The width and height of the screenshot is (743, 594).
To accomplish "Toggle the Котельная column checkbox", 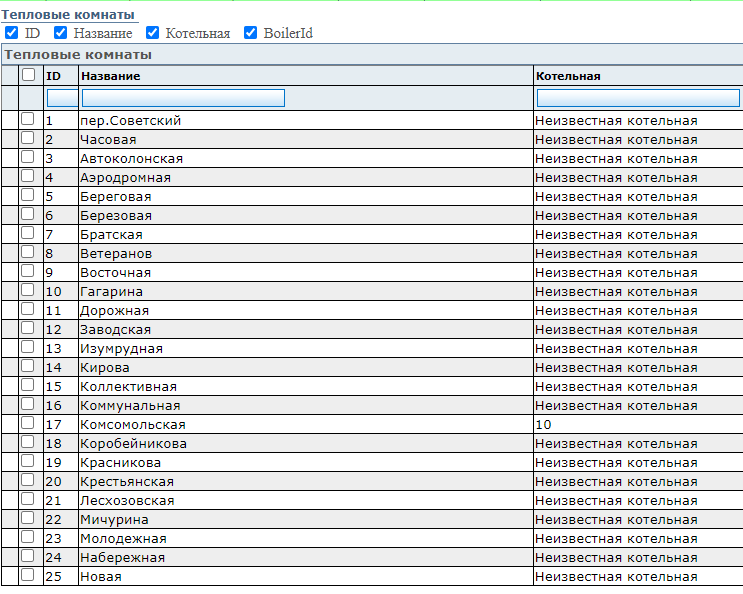I will click(x=153, y=33).
